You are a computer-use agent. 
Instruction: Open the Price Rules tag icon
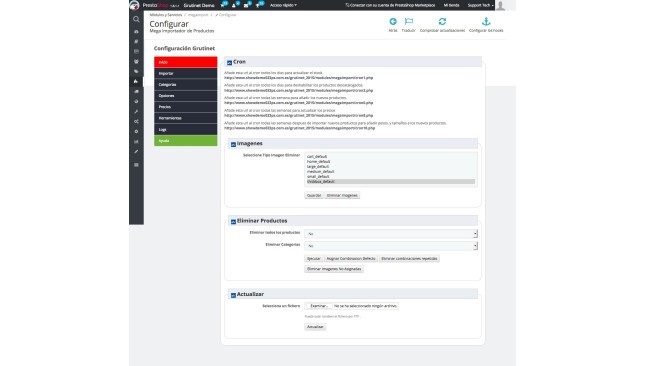coord(136,71)
